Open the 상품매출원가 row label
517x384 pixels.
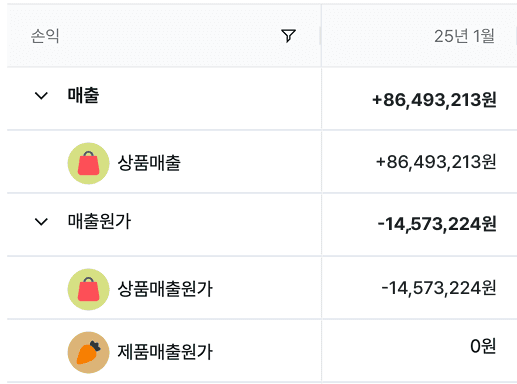165,289
